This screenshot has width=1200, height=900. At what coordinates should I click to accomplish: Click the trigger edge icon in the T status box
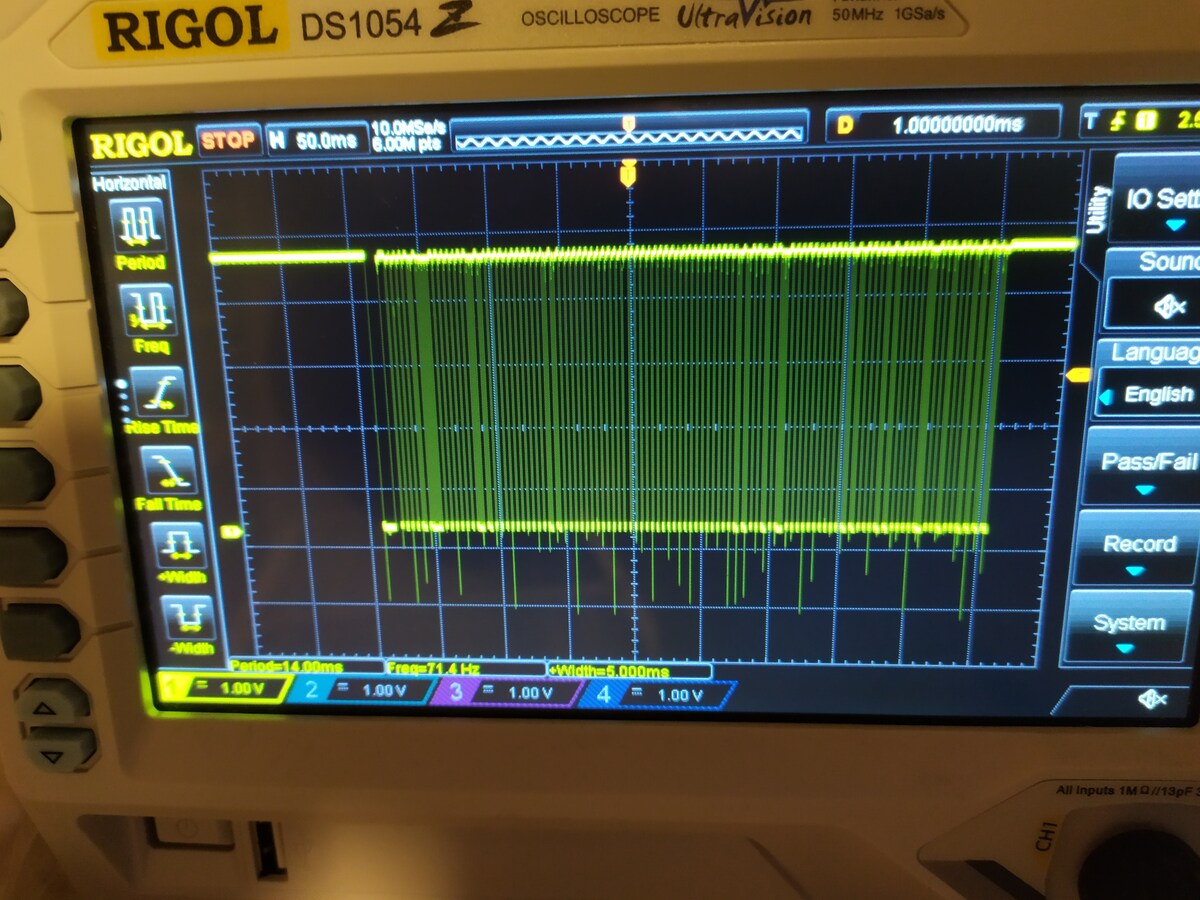tap(1119, 122)
